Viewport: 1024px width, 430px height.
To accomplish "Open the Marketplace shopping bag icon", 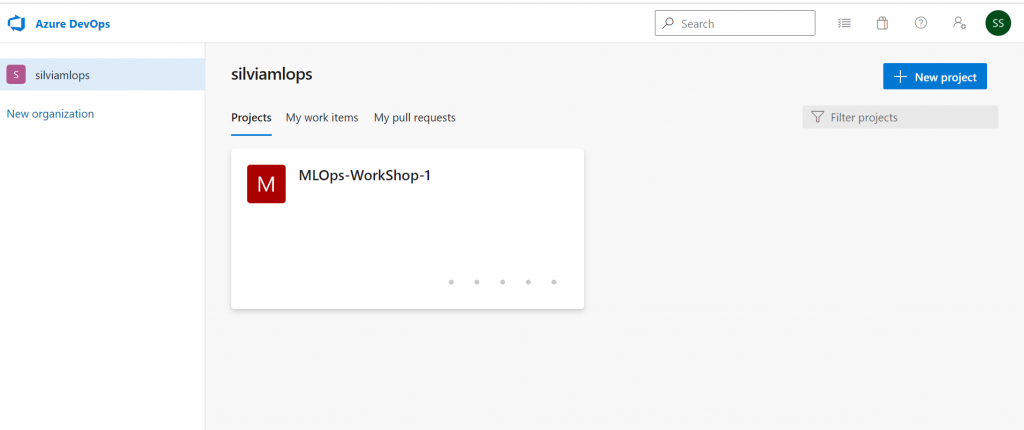I will (x=882, y=24).
